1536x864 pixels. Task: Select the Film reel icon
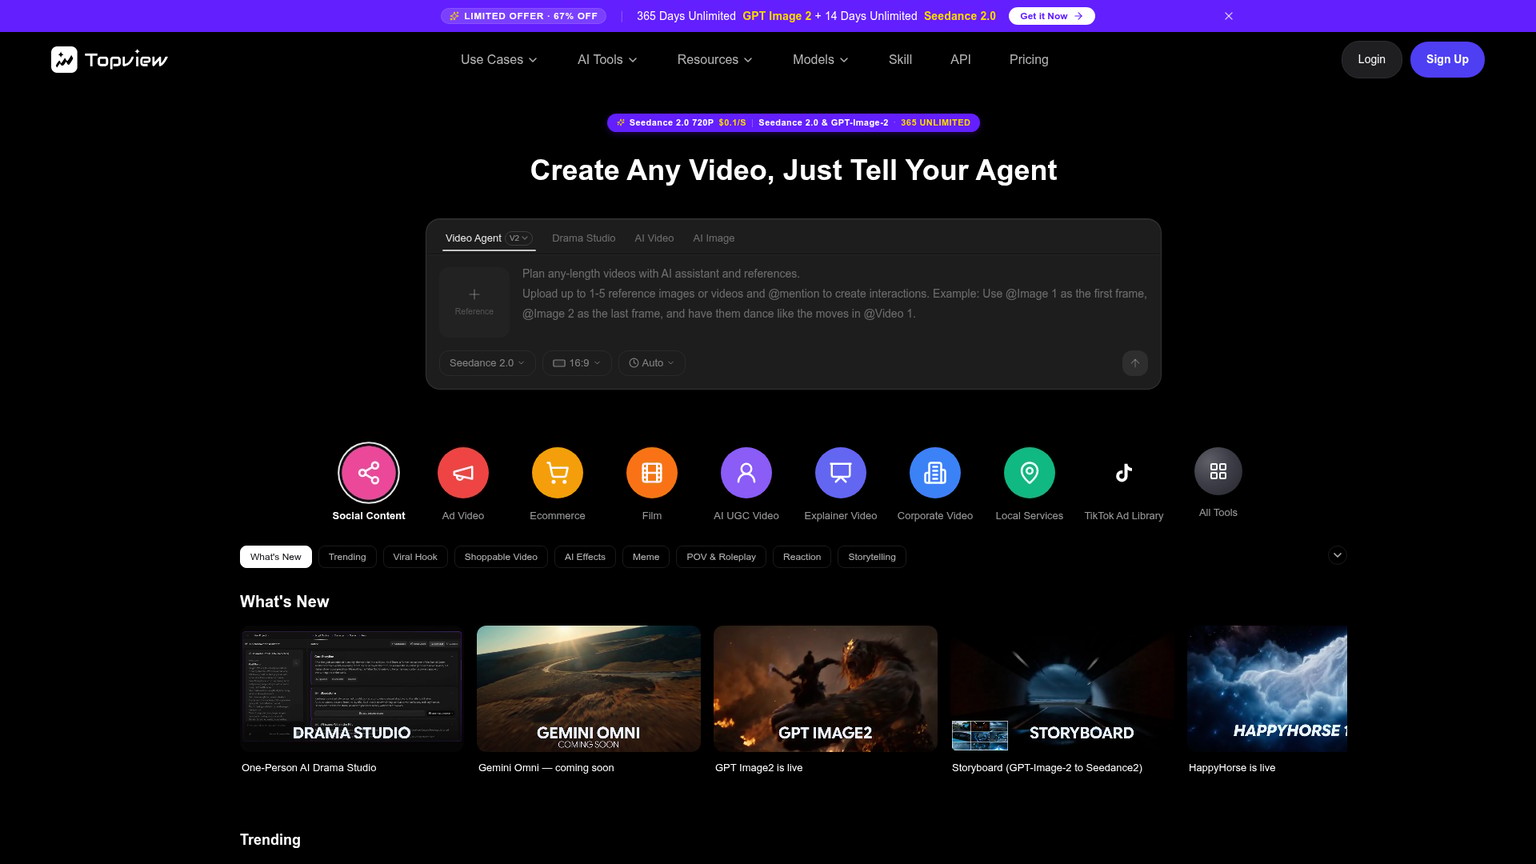[x=652, y=473]
